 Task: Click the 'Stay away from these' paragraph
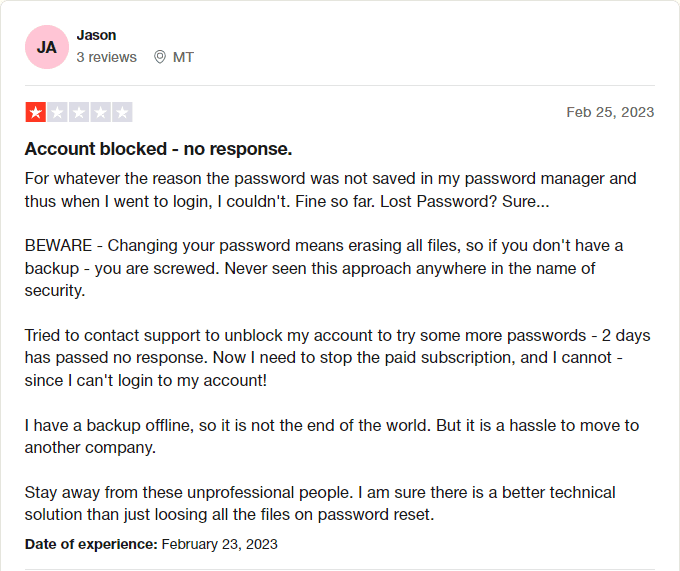(x=320, y=503)
